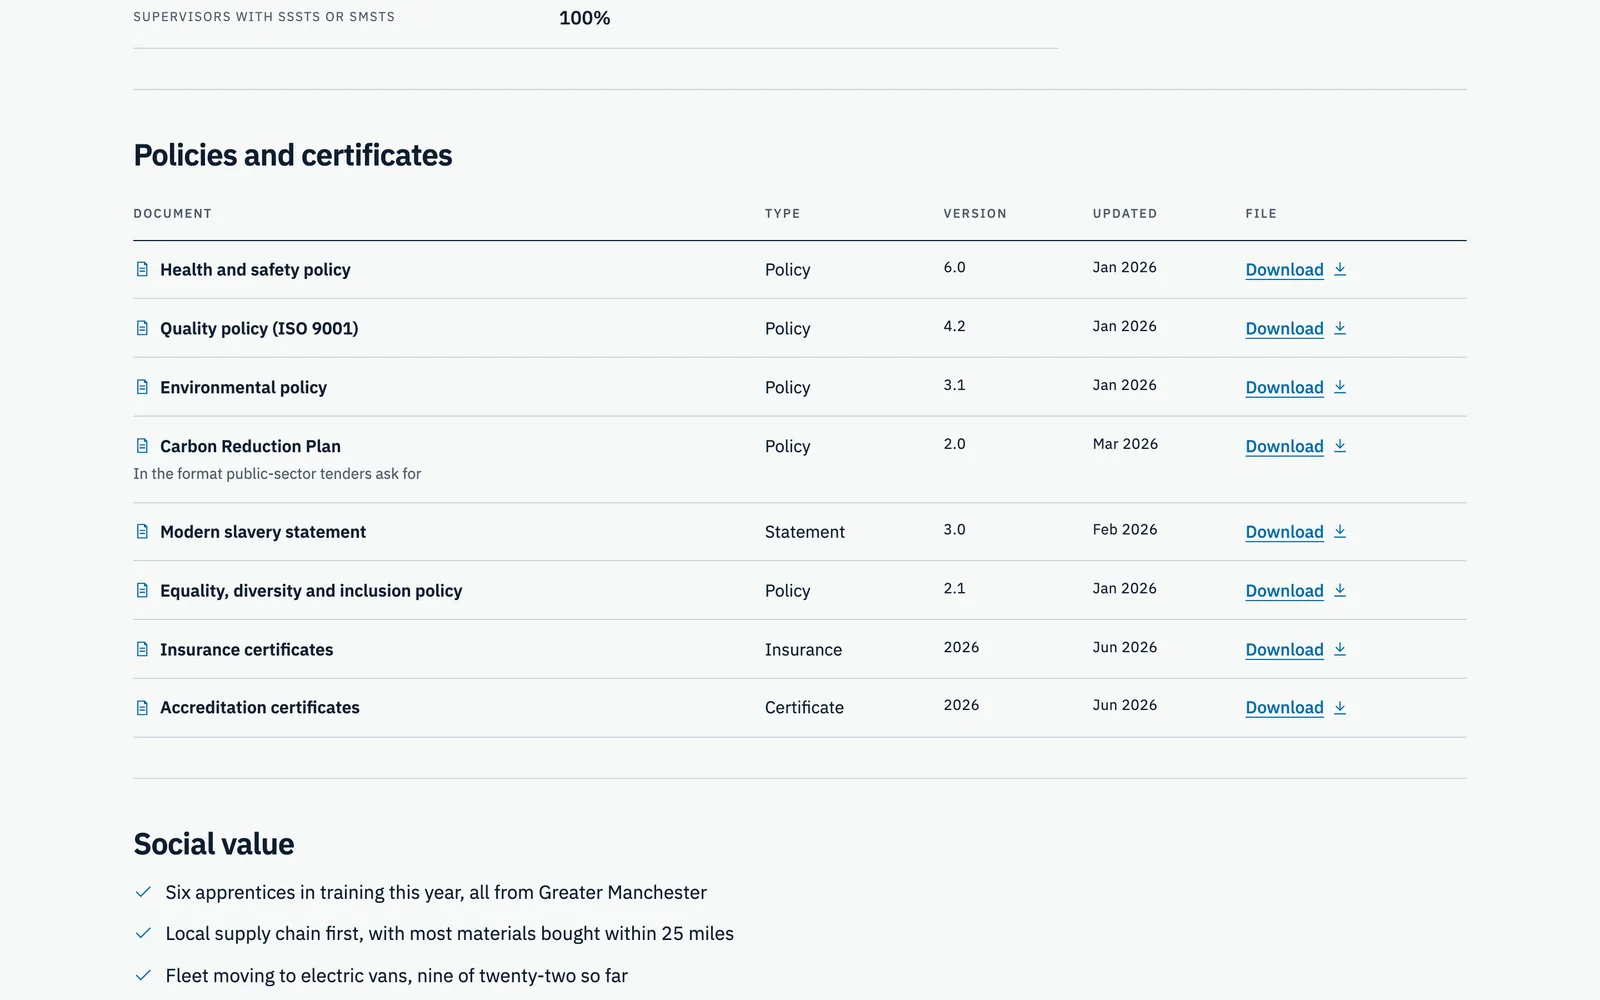Download the Equality, diversity and inclusion policy
The height and width of the screenshot is (1000, 1600).
point(1296,591)
